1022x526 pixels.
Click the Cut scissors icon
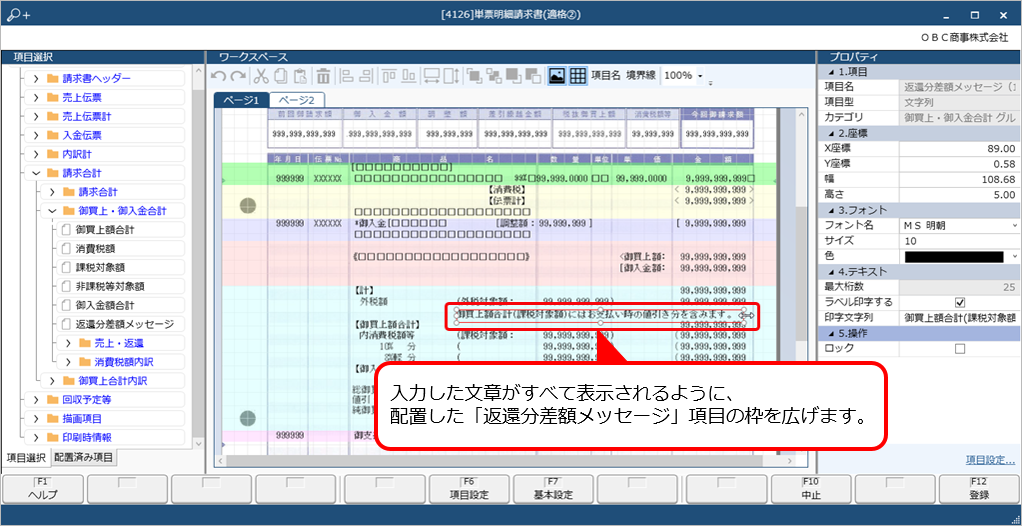(260, 76)
